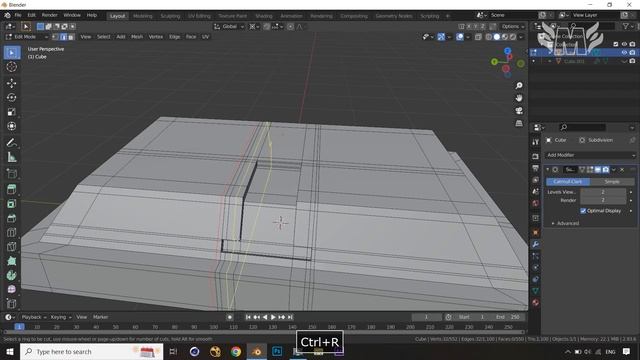Select the Bevel tool

(11, 218)
